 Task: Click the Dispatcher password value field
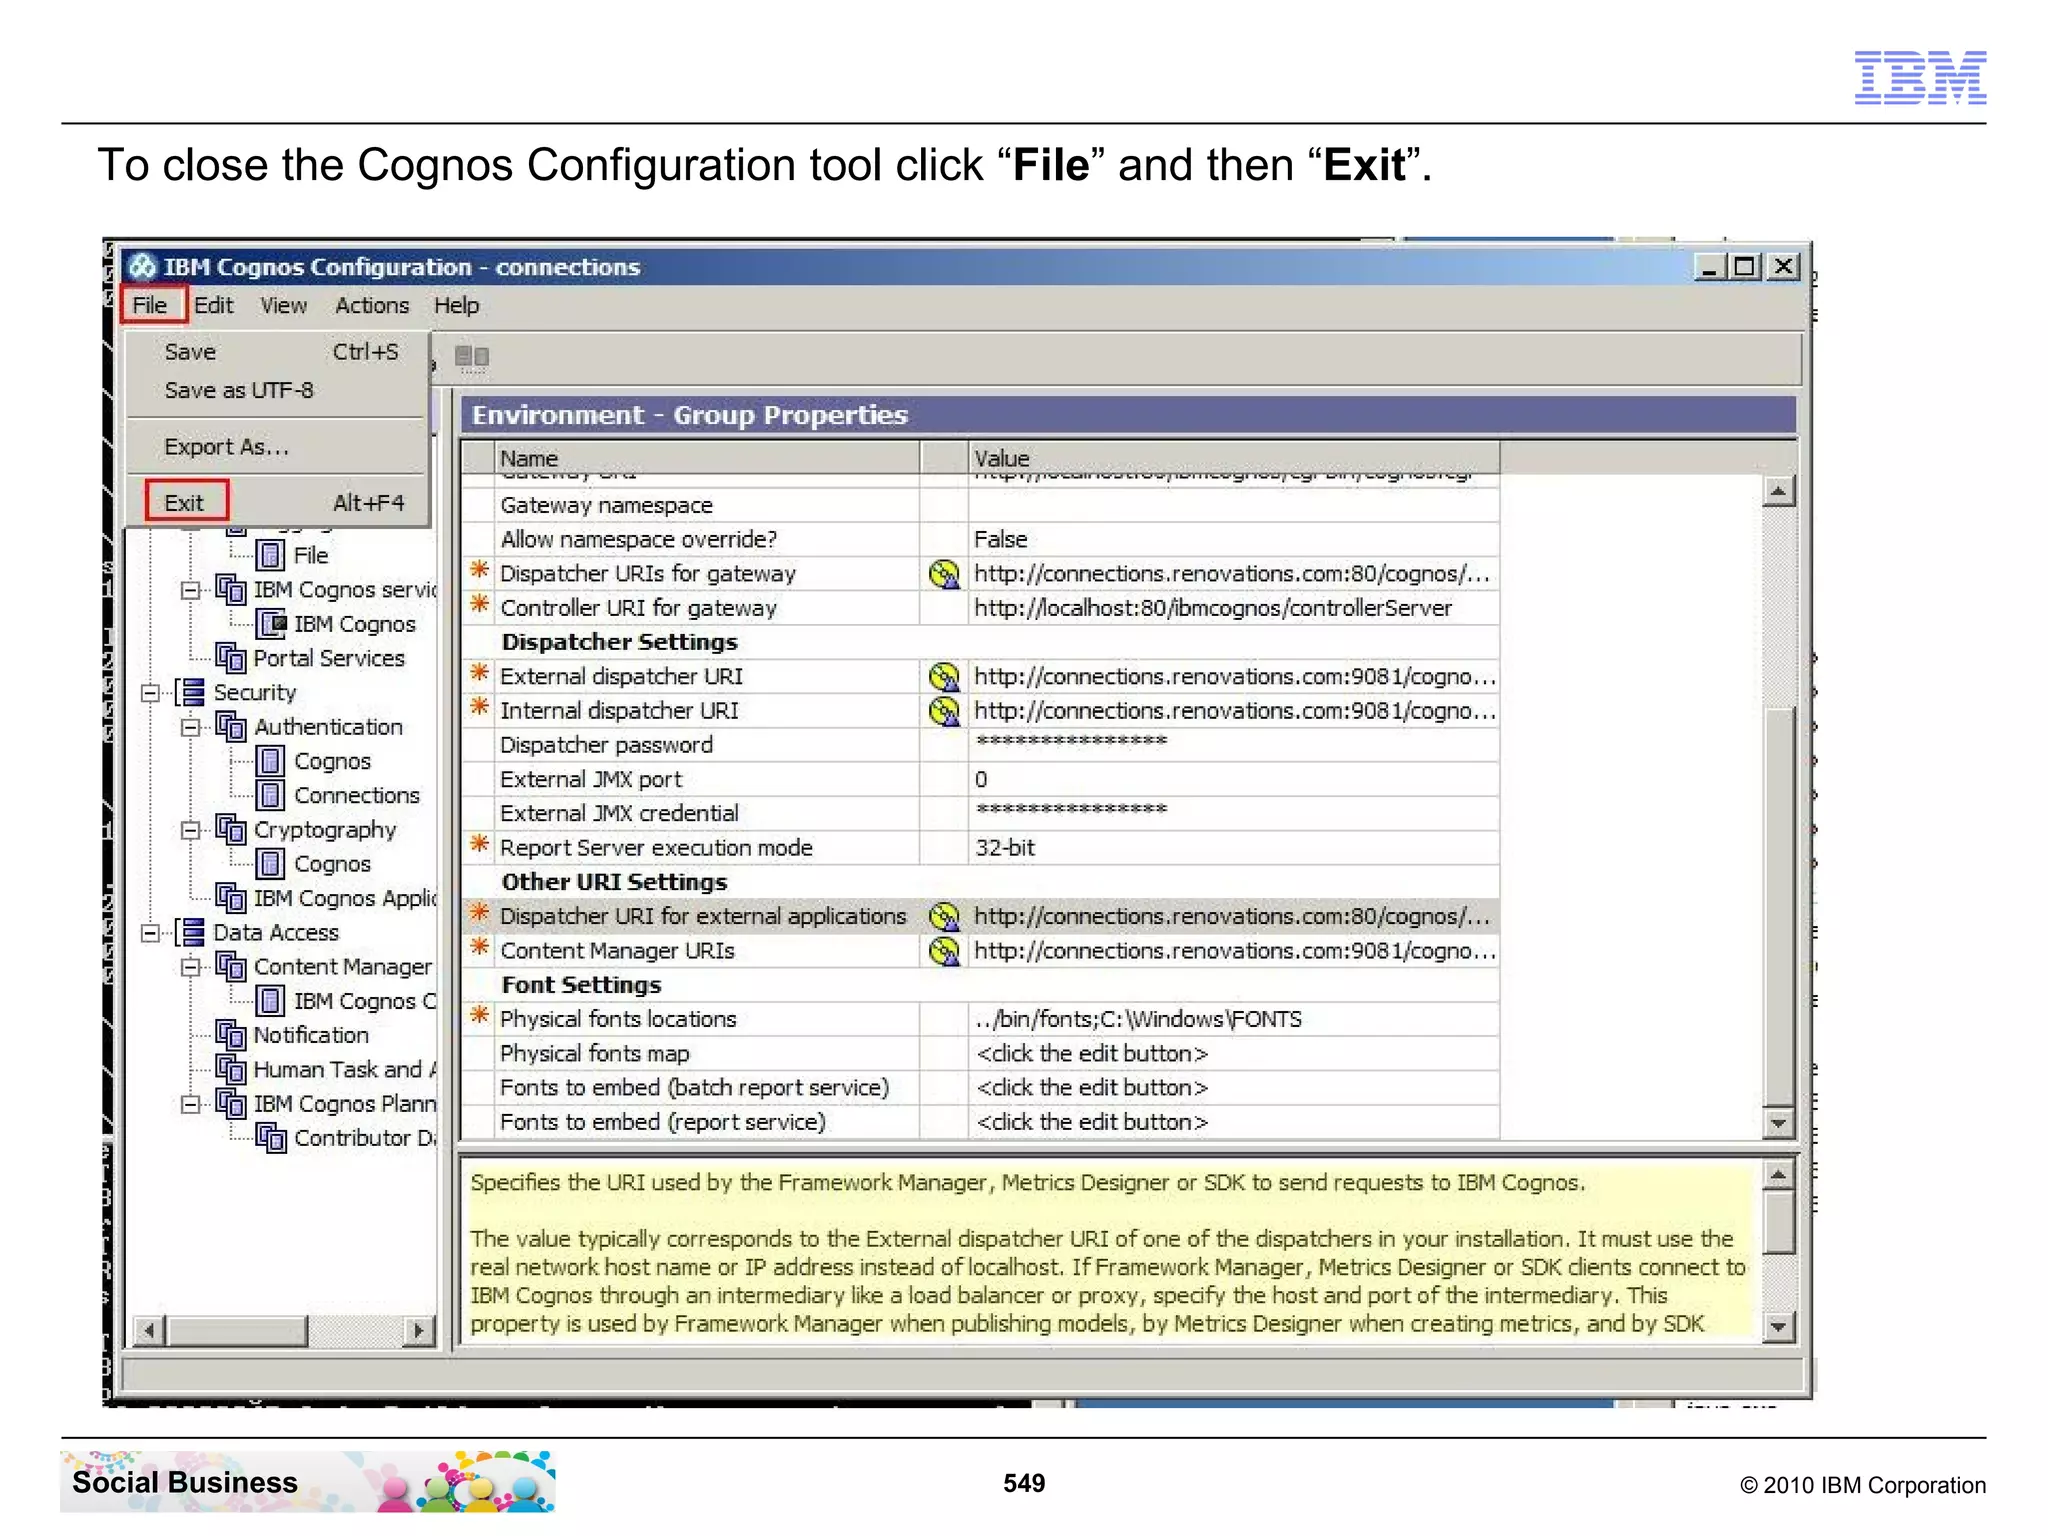point(1234,745)
